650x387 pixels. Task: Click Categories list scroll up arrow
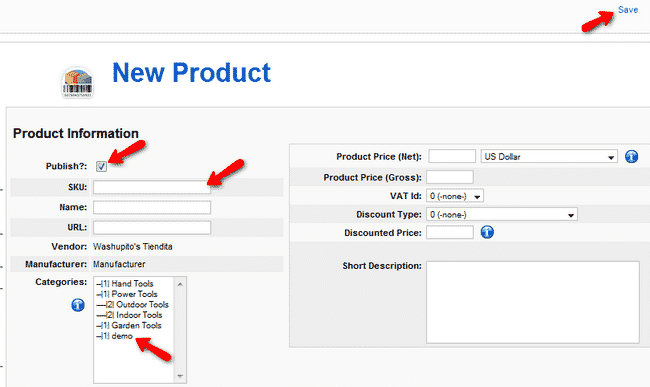coord(180,284)
